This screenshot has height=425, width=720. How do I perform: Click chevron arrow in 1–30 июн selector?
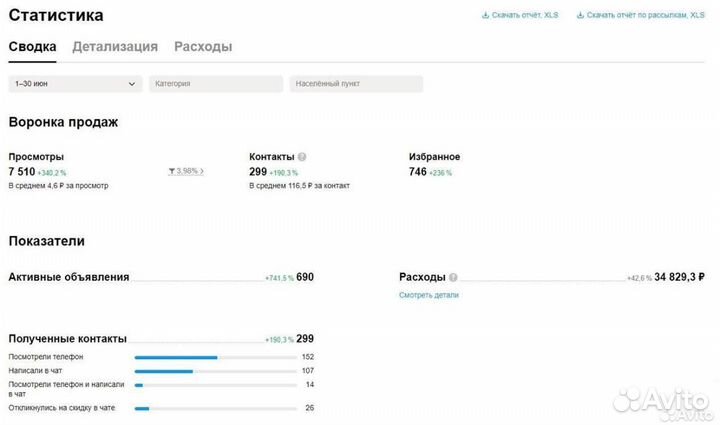(x=132, y=84)
